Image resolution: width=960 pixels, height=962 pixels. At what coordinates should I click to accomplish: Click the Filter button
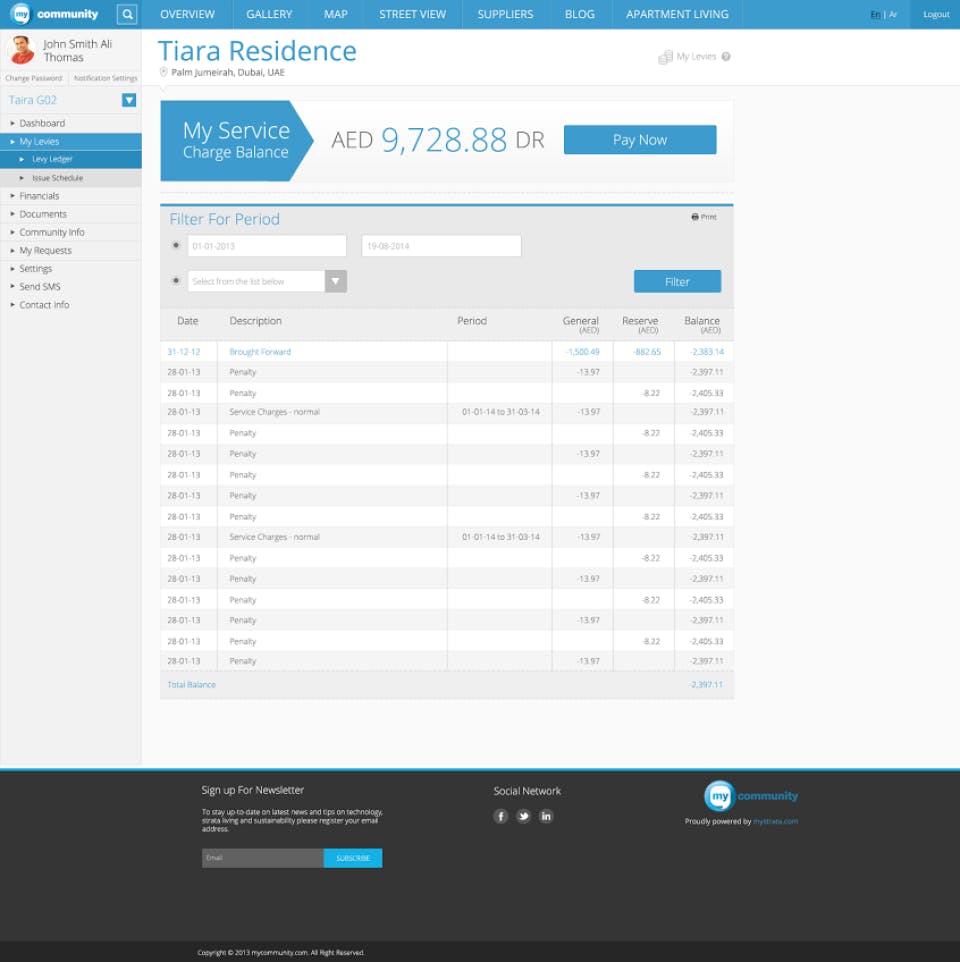point(677,282)
